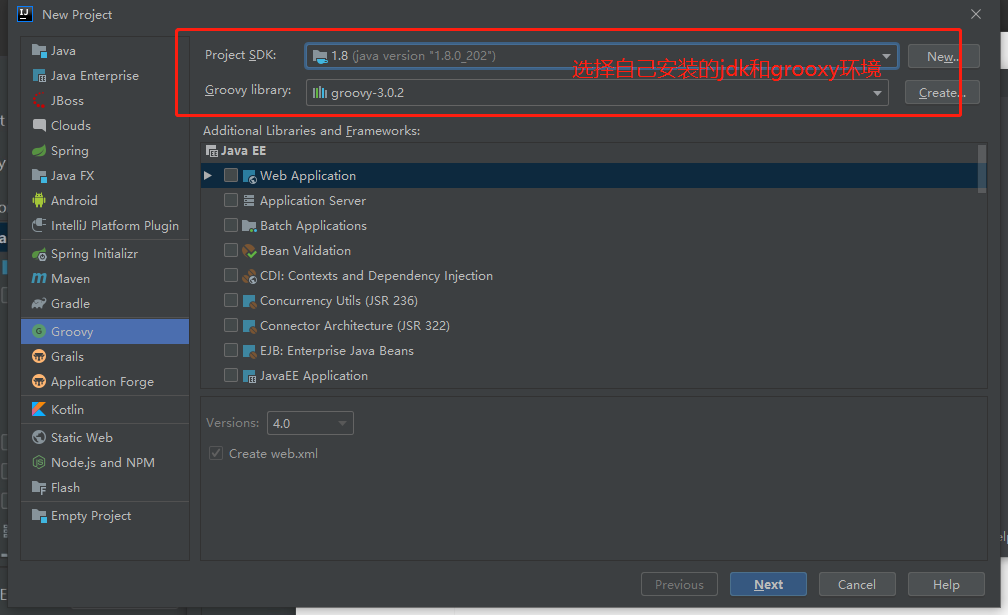Select Spring Initializr project type label
Viewport: 1008px width, 615px height.
(94, 254)
